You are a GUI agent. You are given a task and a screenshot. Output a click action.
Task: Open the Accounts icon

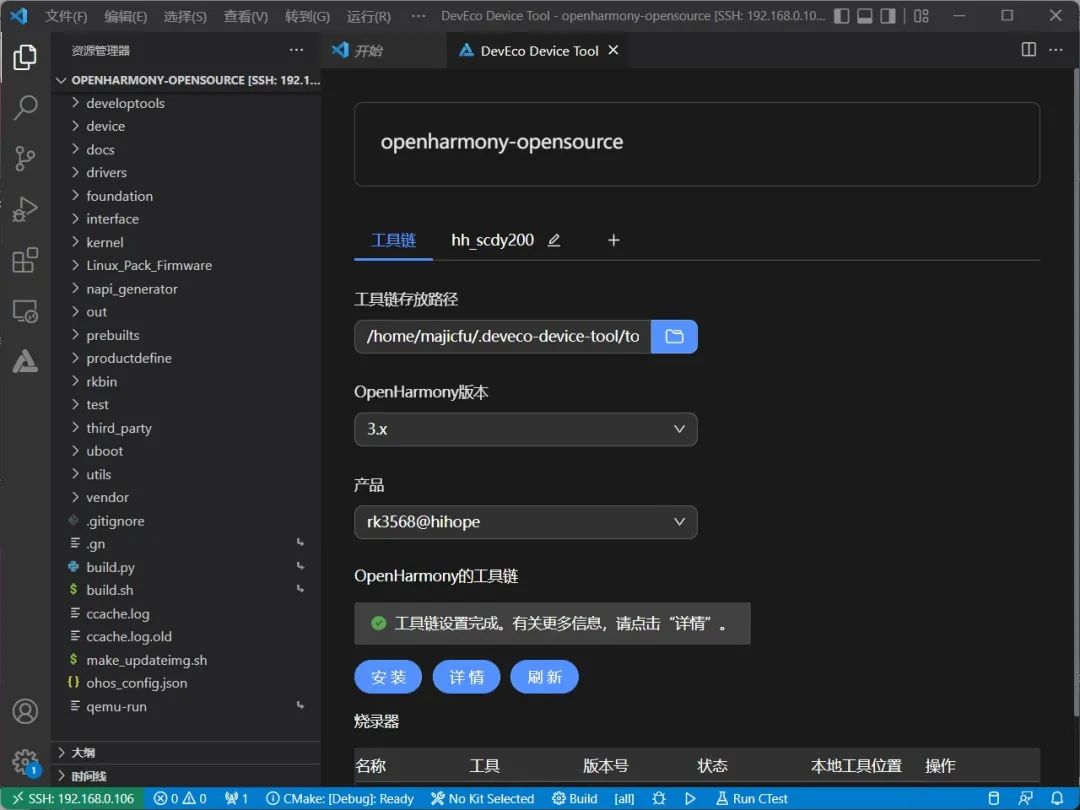(x=25, y=711)
